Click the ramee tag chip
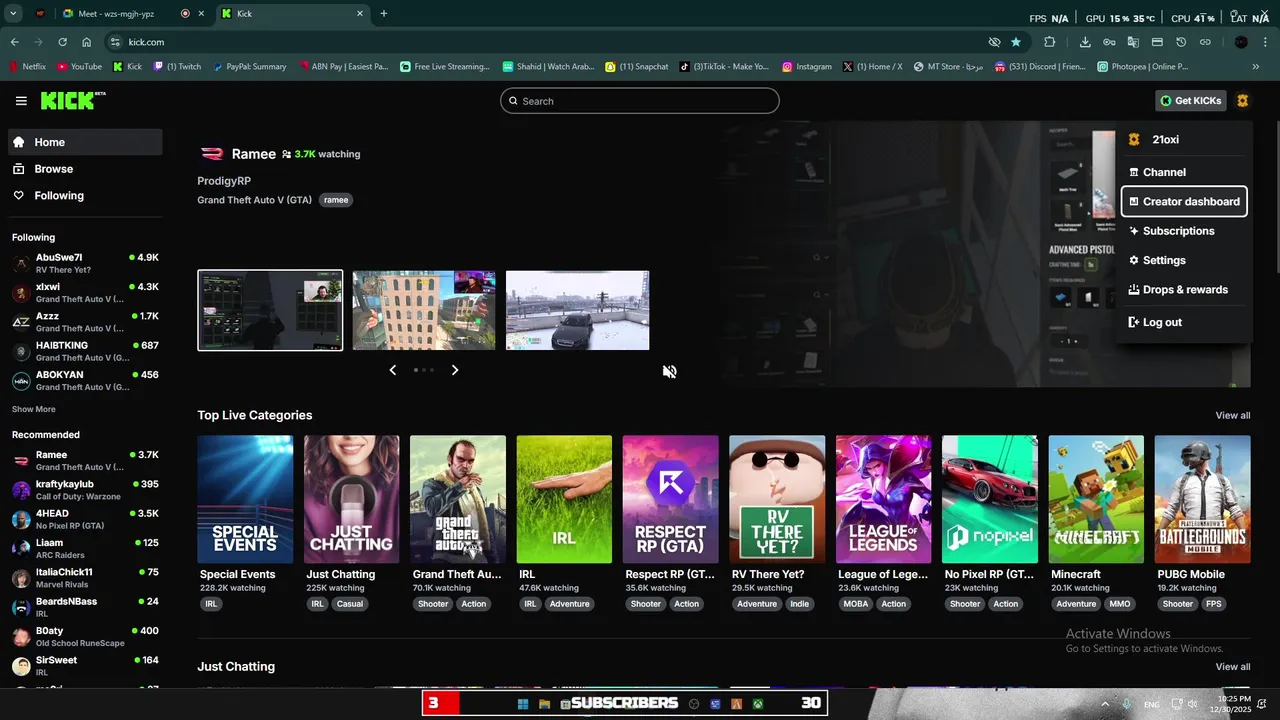 pyautogui.click(x=336, y=200)
